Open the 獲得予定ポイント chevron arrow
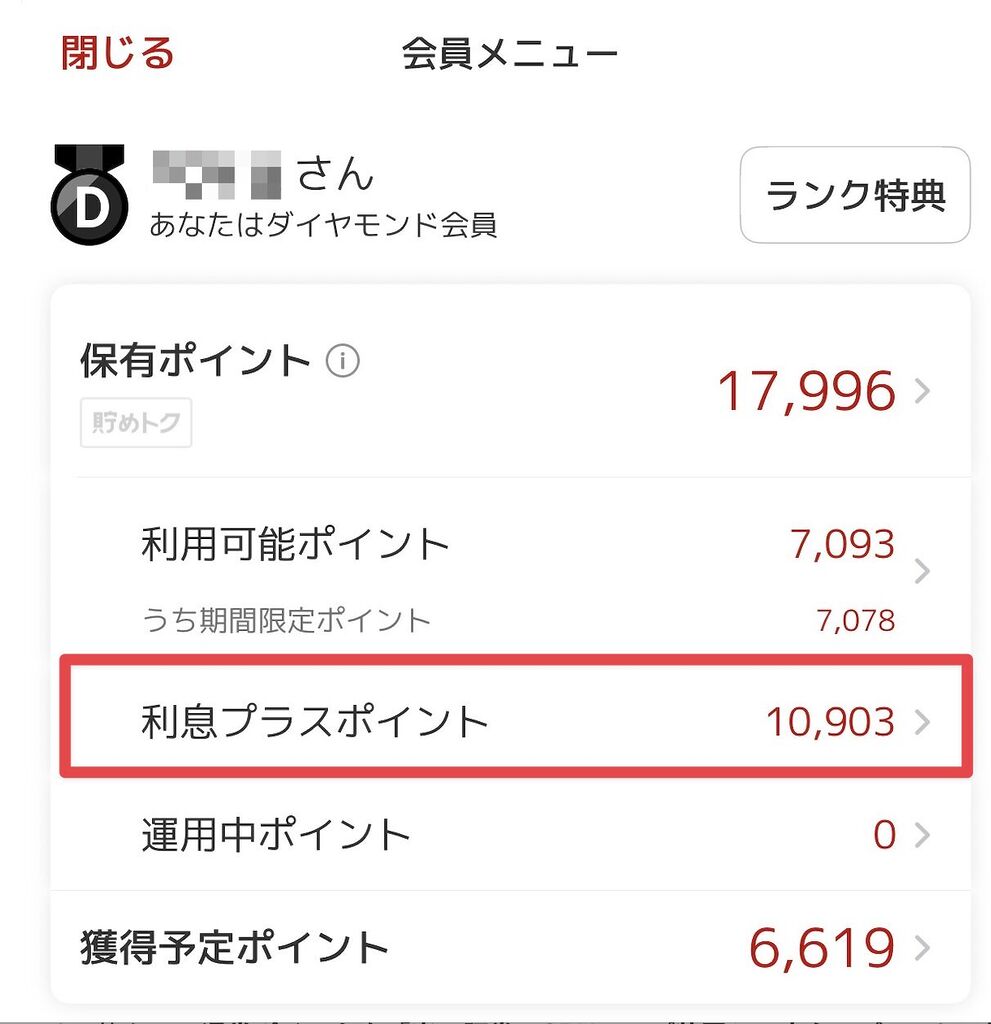Image resolution: width=991 pixels, height=1024 pixels. pyautogui.click(x=922, y=948)
